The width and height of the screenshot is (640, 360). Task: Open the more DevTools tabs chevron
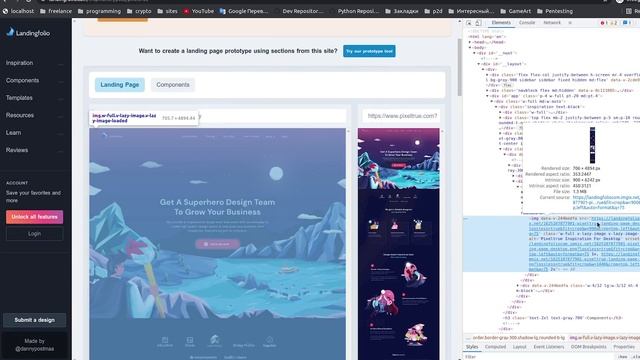(x=570, y=23)
